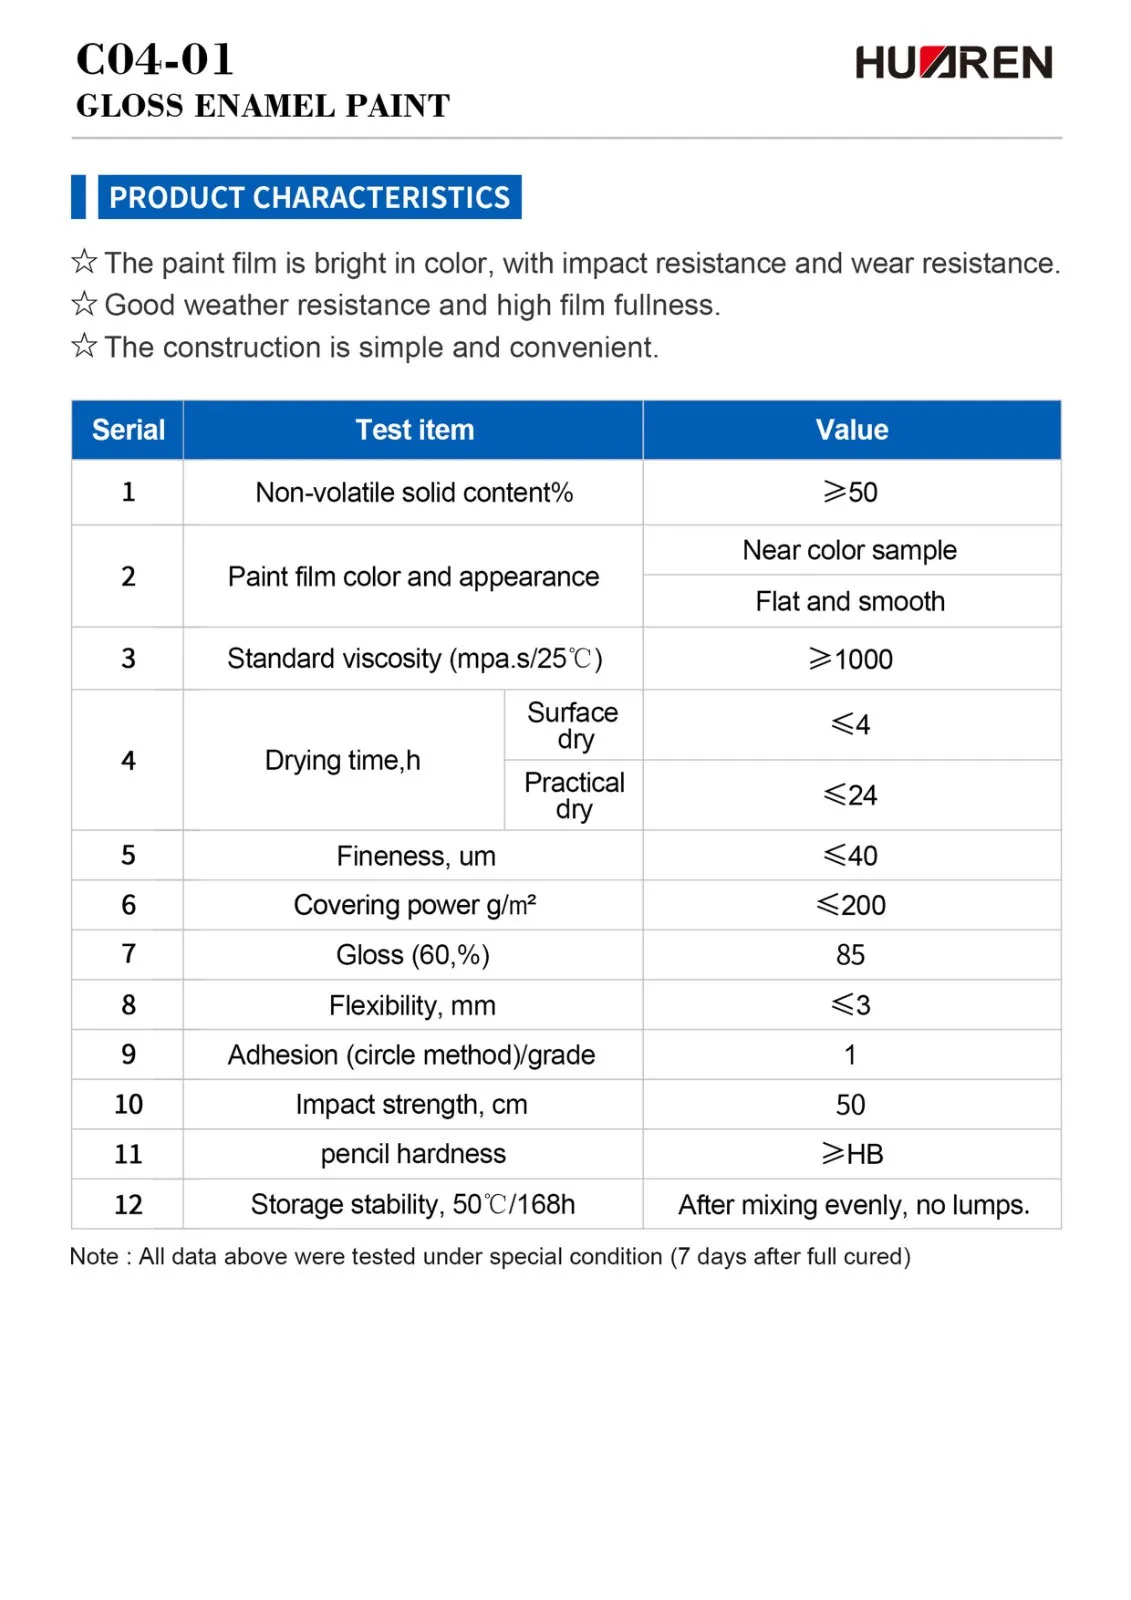The height and width of the screenshot is (1600, 1131).
Task: Click the C04-01 product code title
Action: [155, 59]
